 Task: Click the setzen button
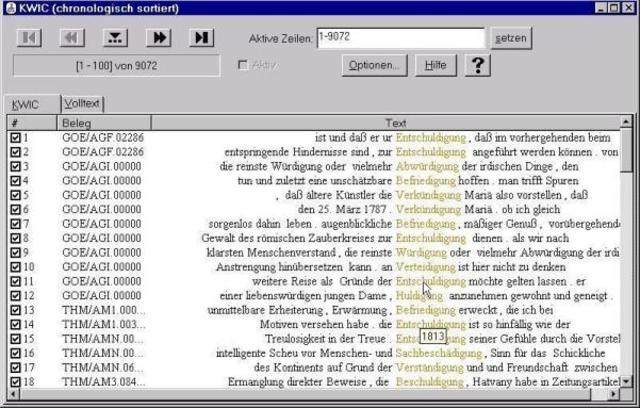[x=511, y=38]
